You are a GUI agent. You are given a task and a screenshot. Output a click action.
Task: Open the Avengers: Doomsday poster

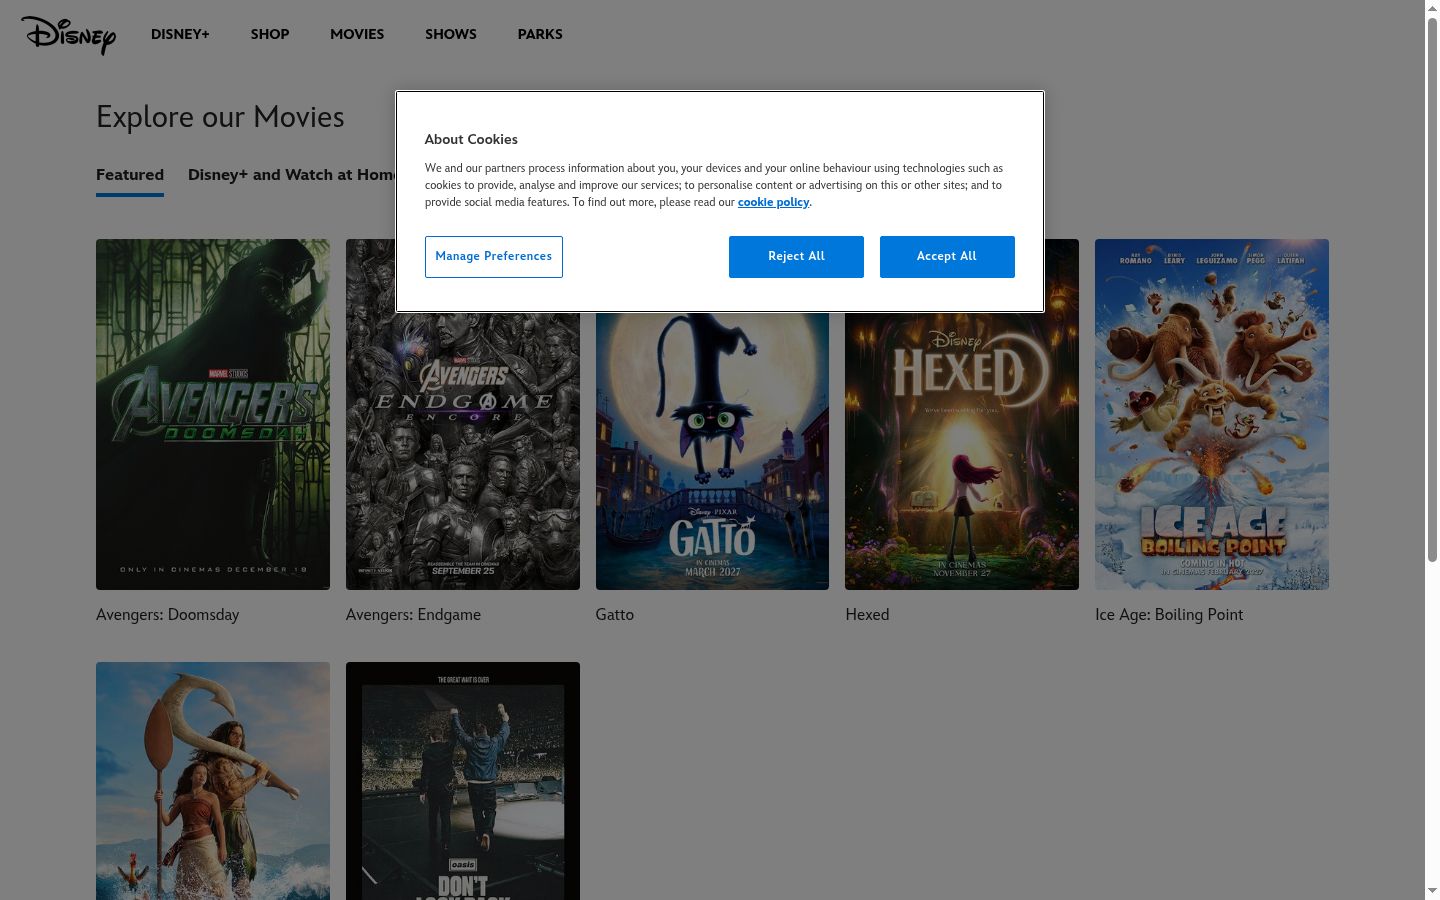coord(213,414)
